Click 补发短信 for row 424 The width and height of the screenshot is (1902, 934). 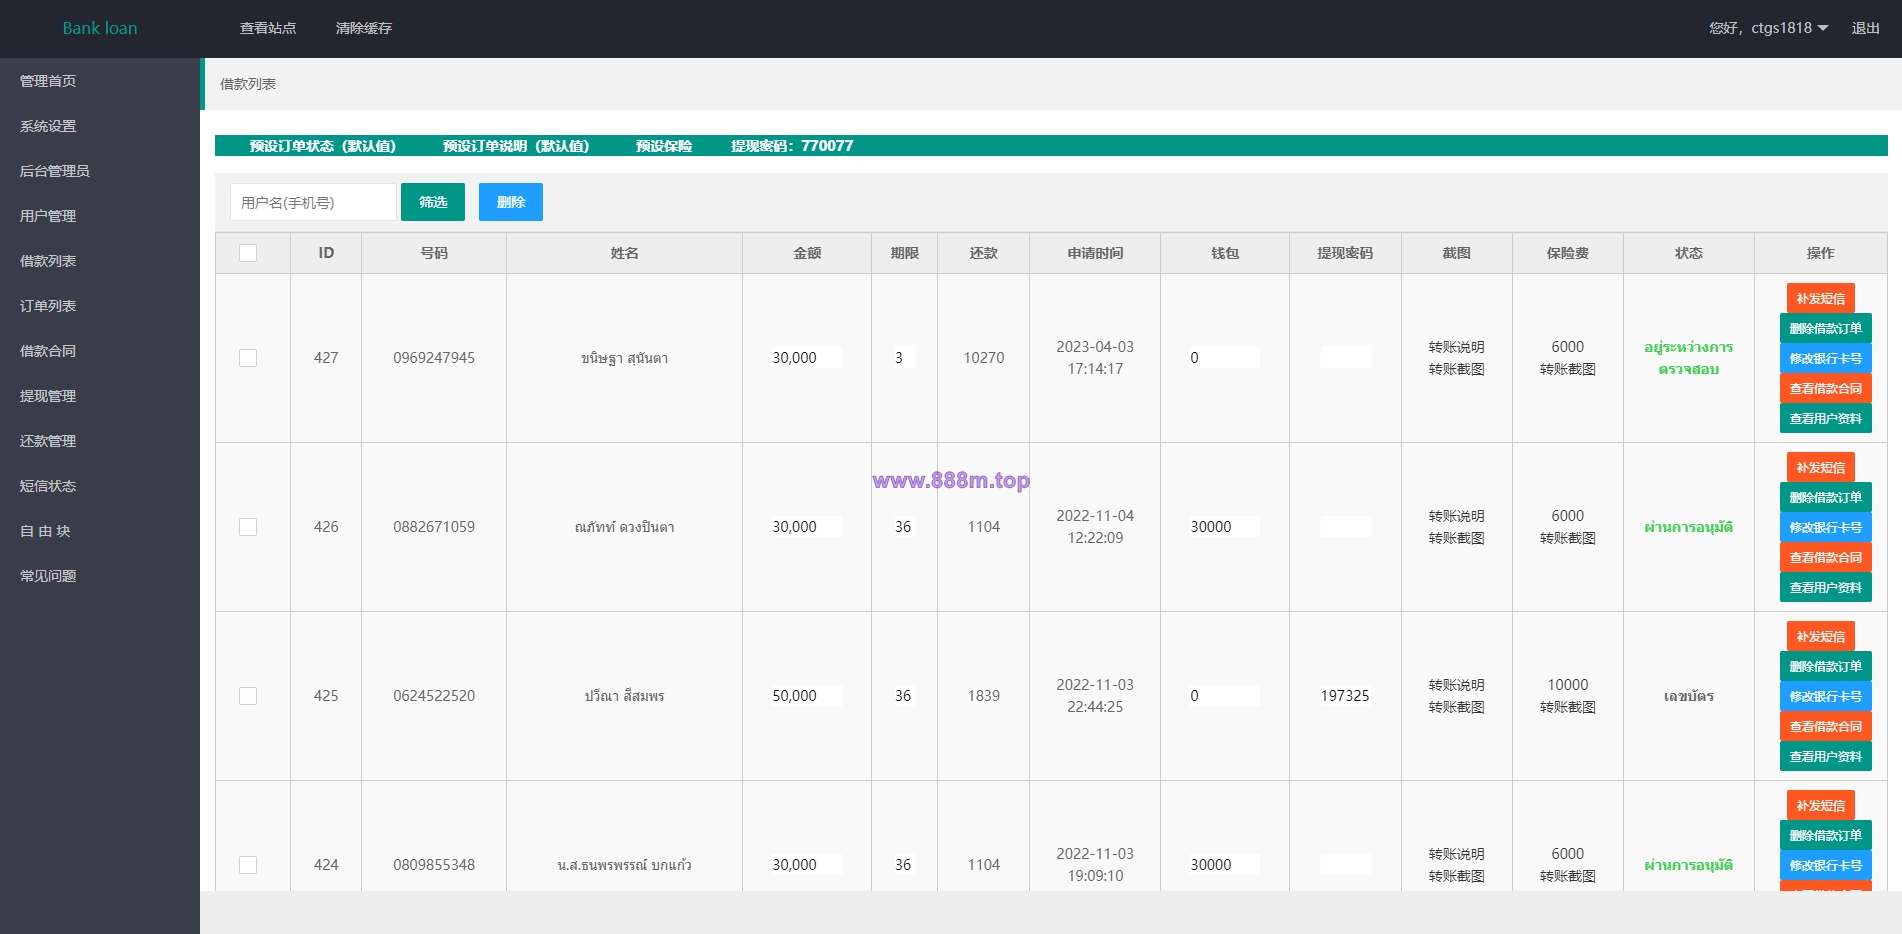click(x=1821, y=805)
